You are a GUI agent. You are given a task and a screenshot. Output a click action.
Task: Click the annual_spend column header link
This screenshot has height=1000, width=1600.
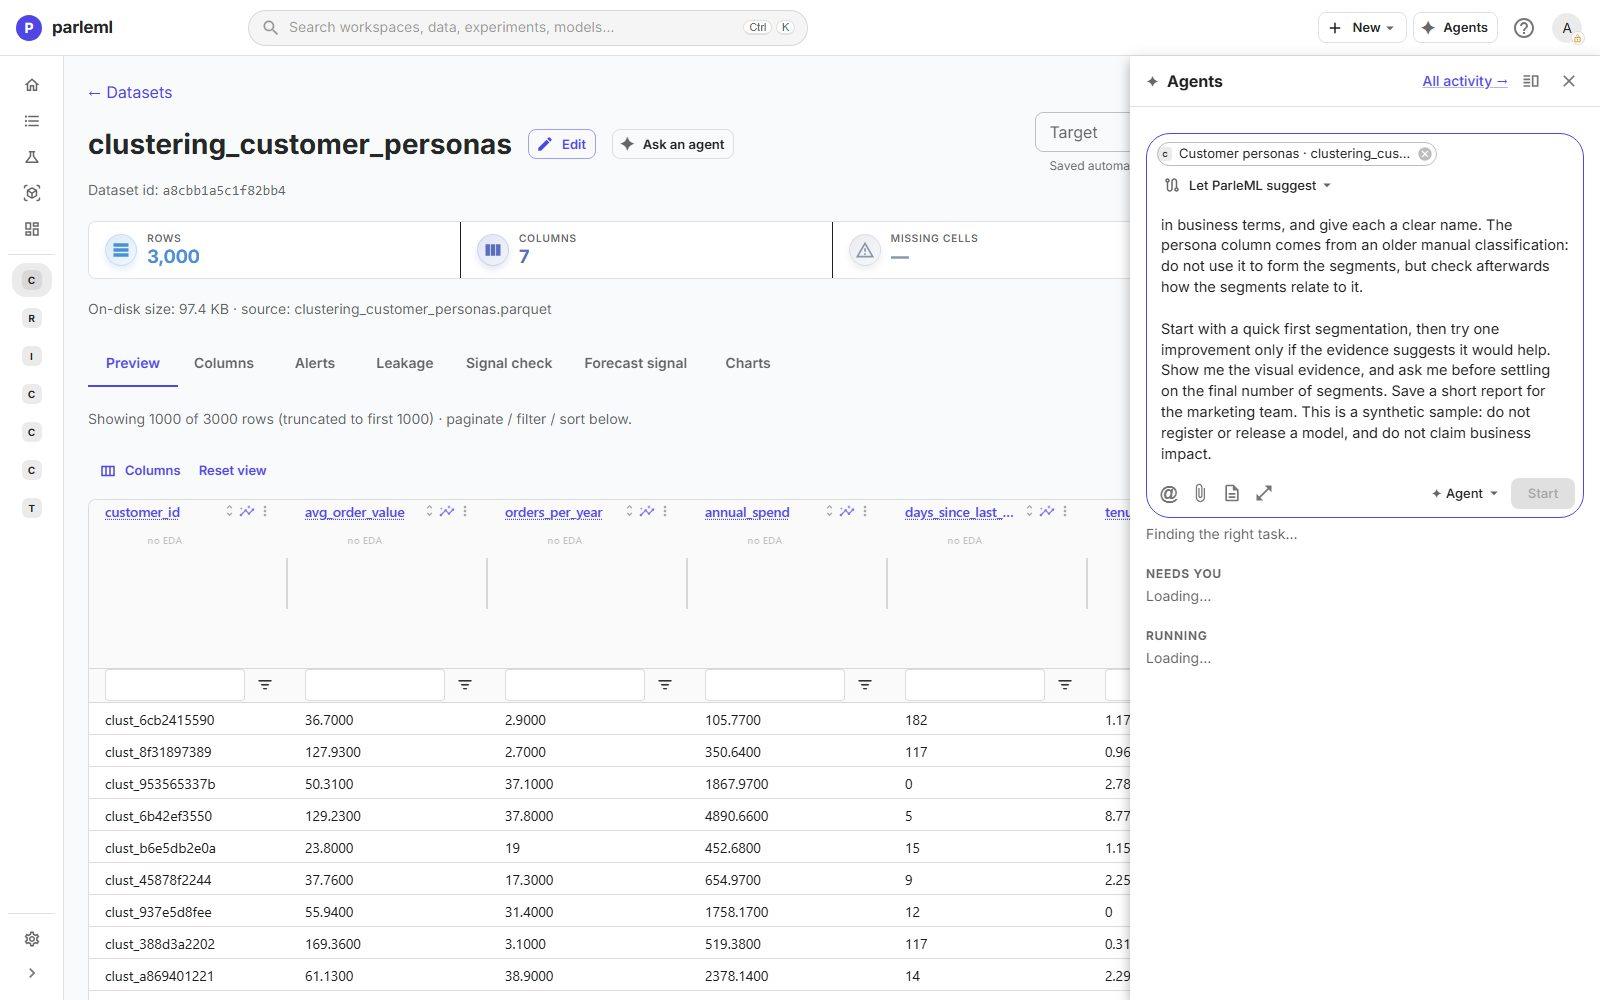pyautogui.click(x=747, y=512)
